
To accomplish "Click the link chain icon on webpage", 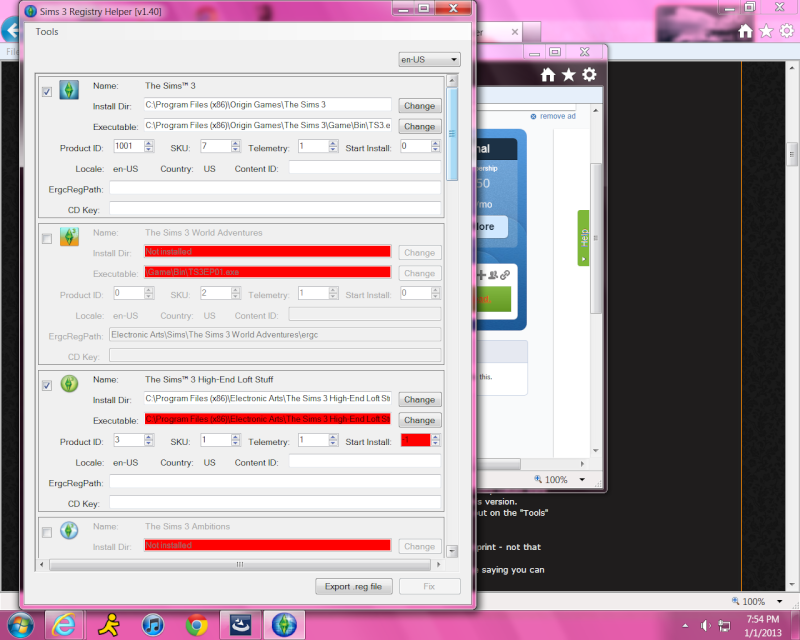I will pos(505,275).
